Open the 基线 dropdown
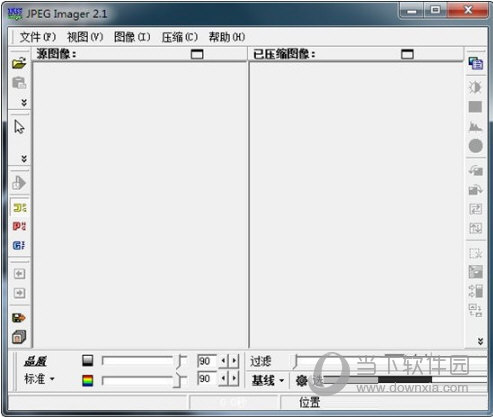The width and height of the screenshot is (493, 417). point(268,380)
